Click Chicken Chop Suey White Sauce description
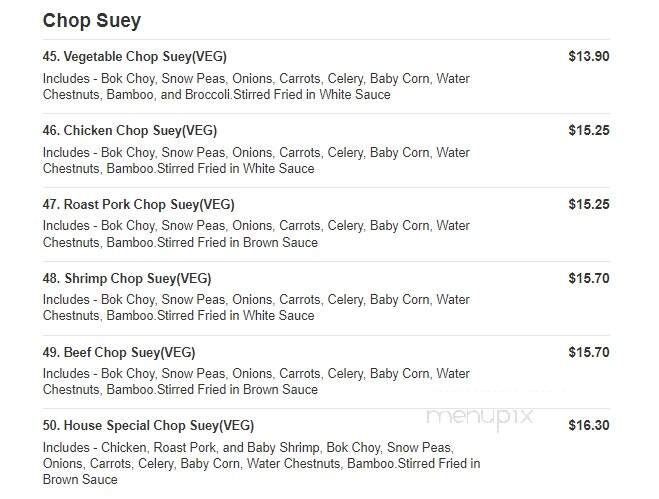This screenshot has width=659, height=499. click(256, 161)
